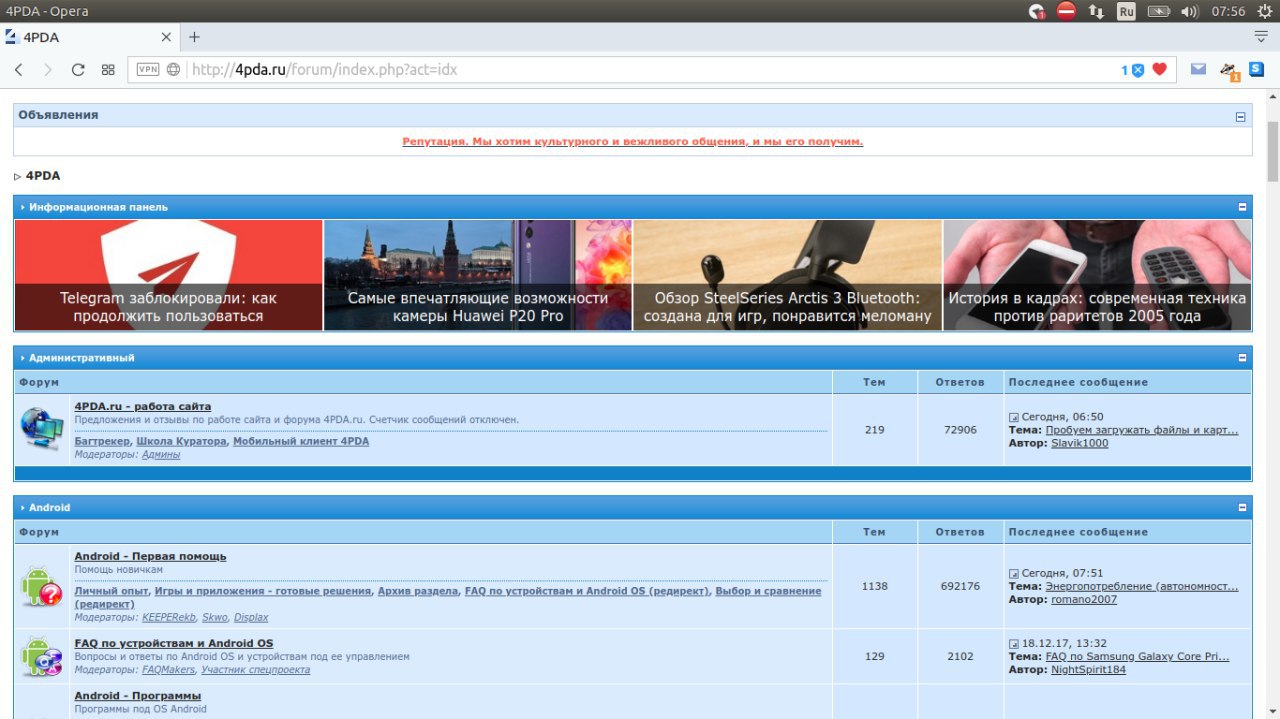View author Slavik1000 profile
The width and height of the screenshot is (1280, 719).
[x=1080, y=443]
